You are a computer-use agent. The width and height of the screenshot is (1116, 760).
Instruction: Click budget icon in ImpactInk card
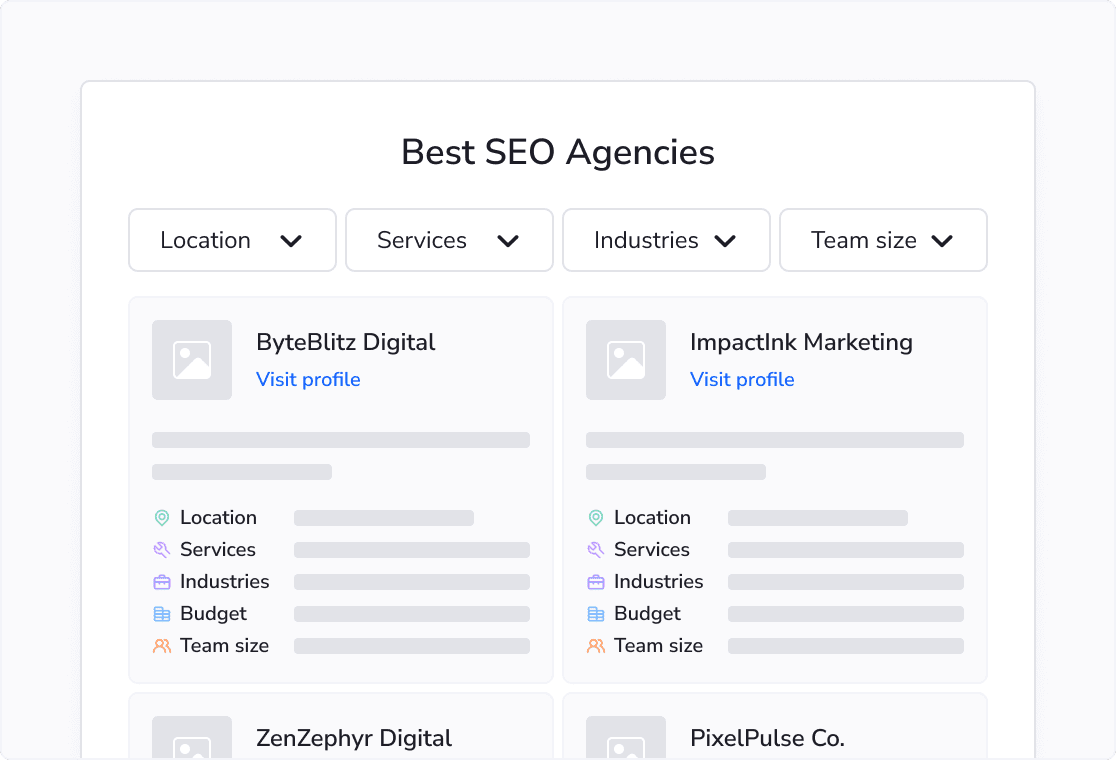pos(596,614)
